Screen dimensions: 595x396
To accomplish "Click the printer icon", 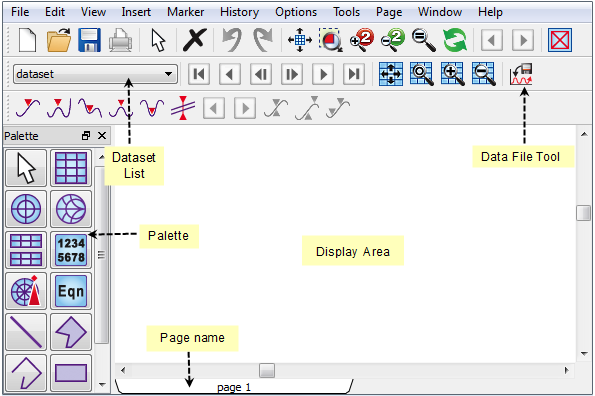I will 120,40.
